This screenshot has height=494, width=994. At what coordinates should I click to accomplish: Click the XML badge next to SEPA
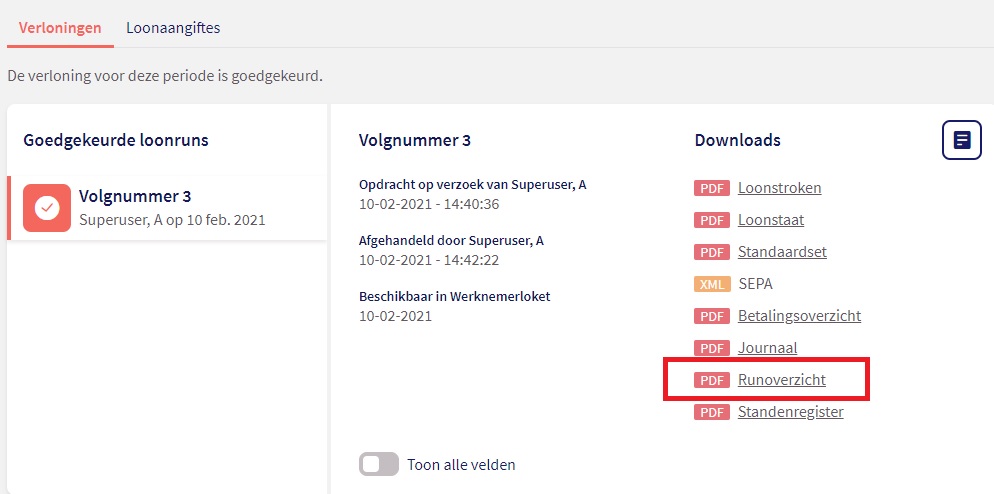click(712, 284)
